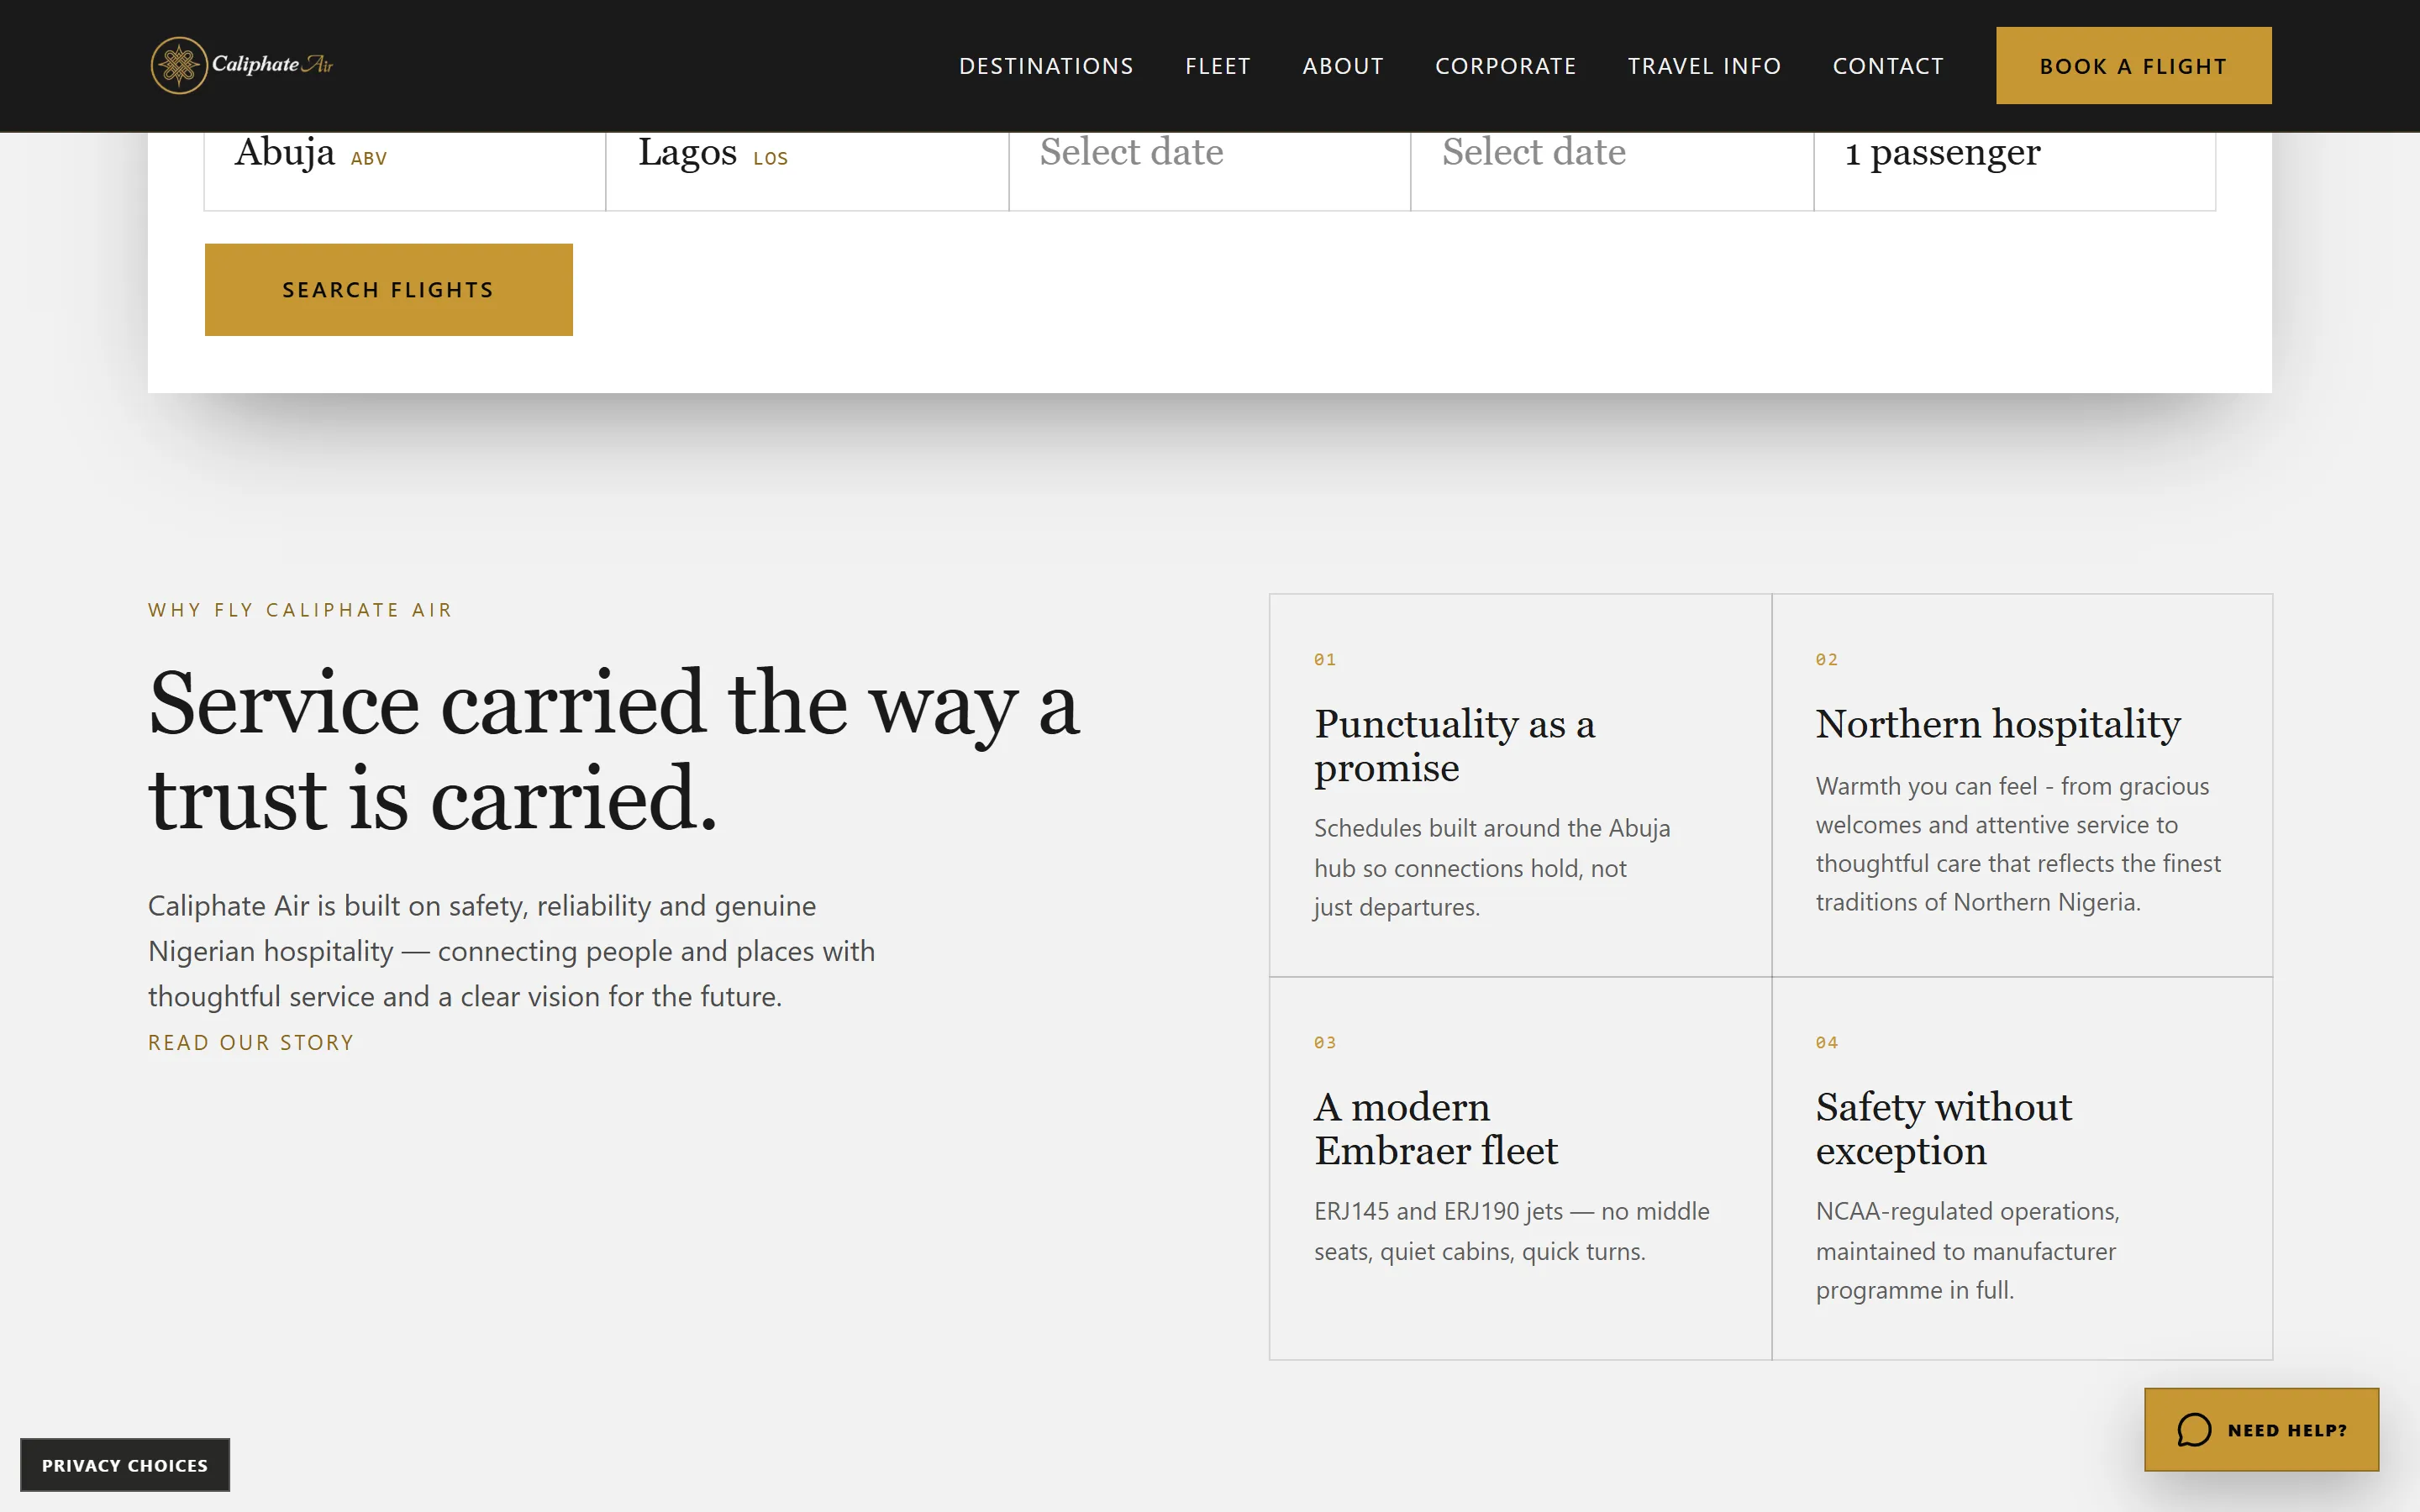Click the chat bubble icon in Need Help
This screenshot has width=2420, height=1512.
(x=2194, y=1430)
